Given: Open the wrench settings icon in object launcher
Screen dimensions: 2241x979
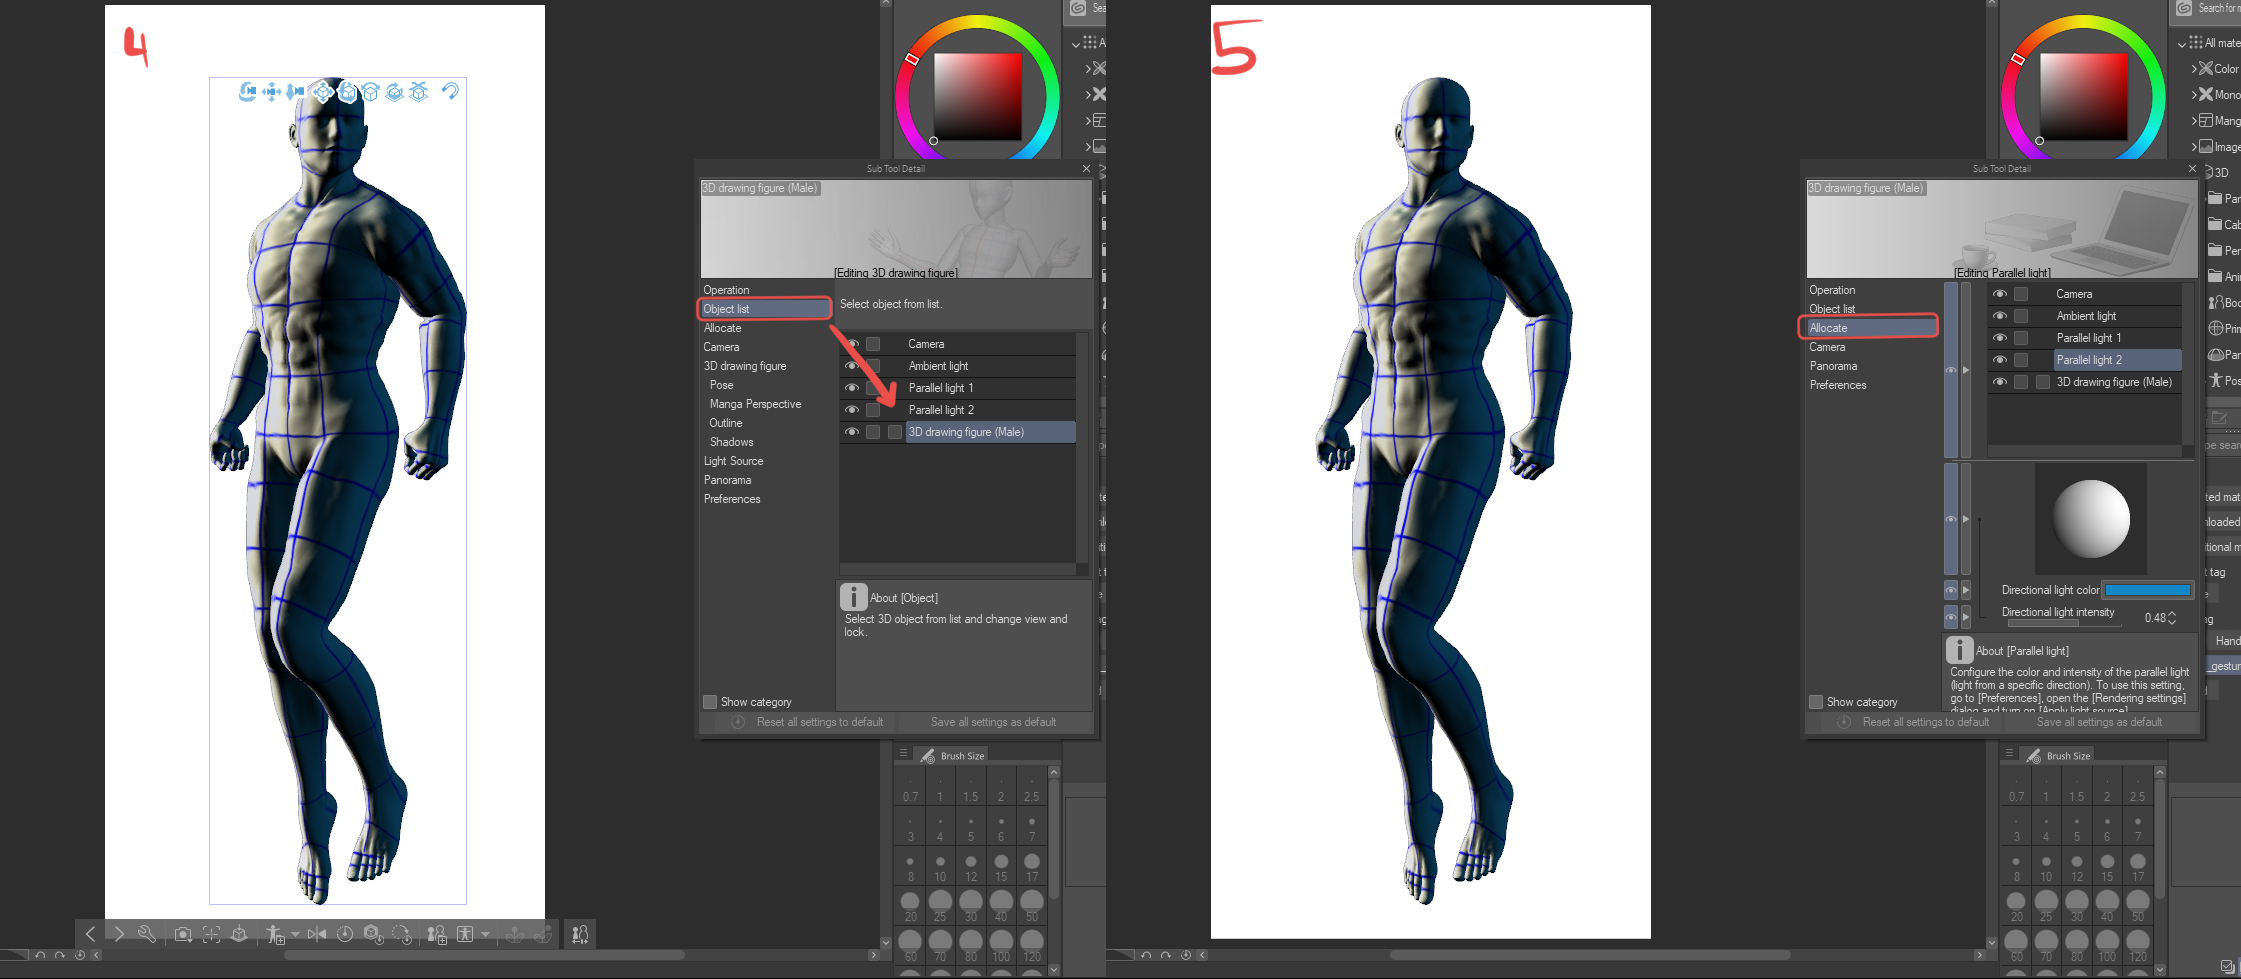Looking at the screenshot, I should tap(147, 934).
